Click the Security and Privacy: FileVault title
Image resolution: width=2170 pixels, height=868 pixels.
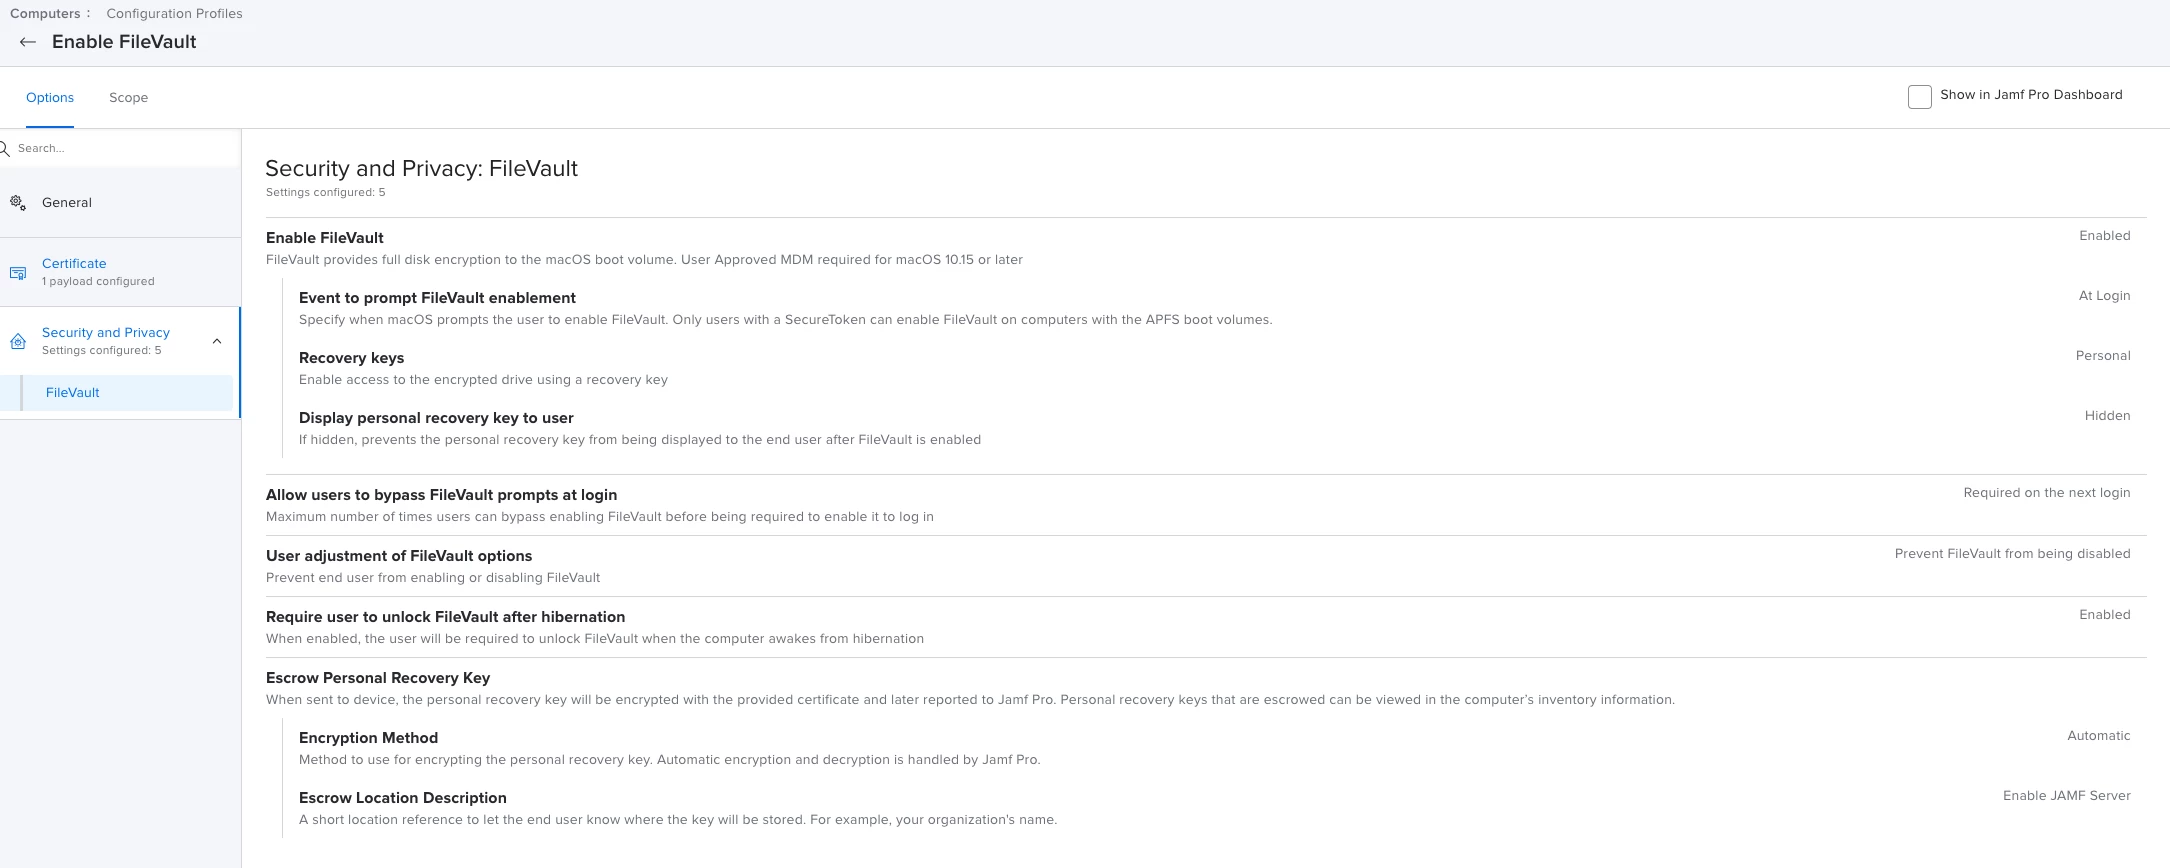point(421,168)
